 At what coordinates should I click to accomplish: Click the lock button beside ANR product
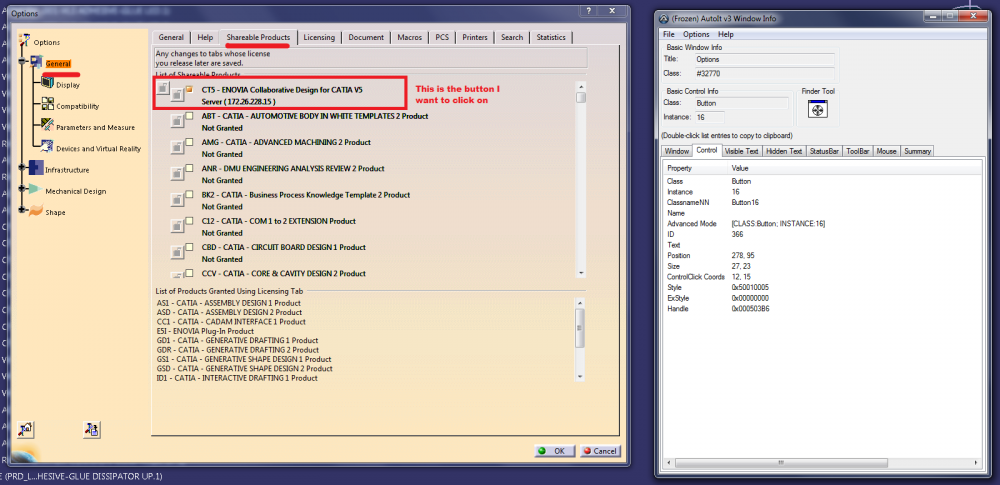tap(177, 173)
